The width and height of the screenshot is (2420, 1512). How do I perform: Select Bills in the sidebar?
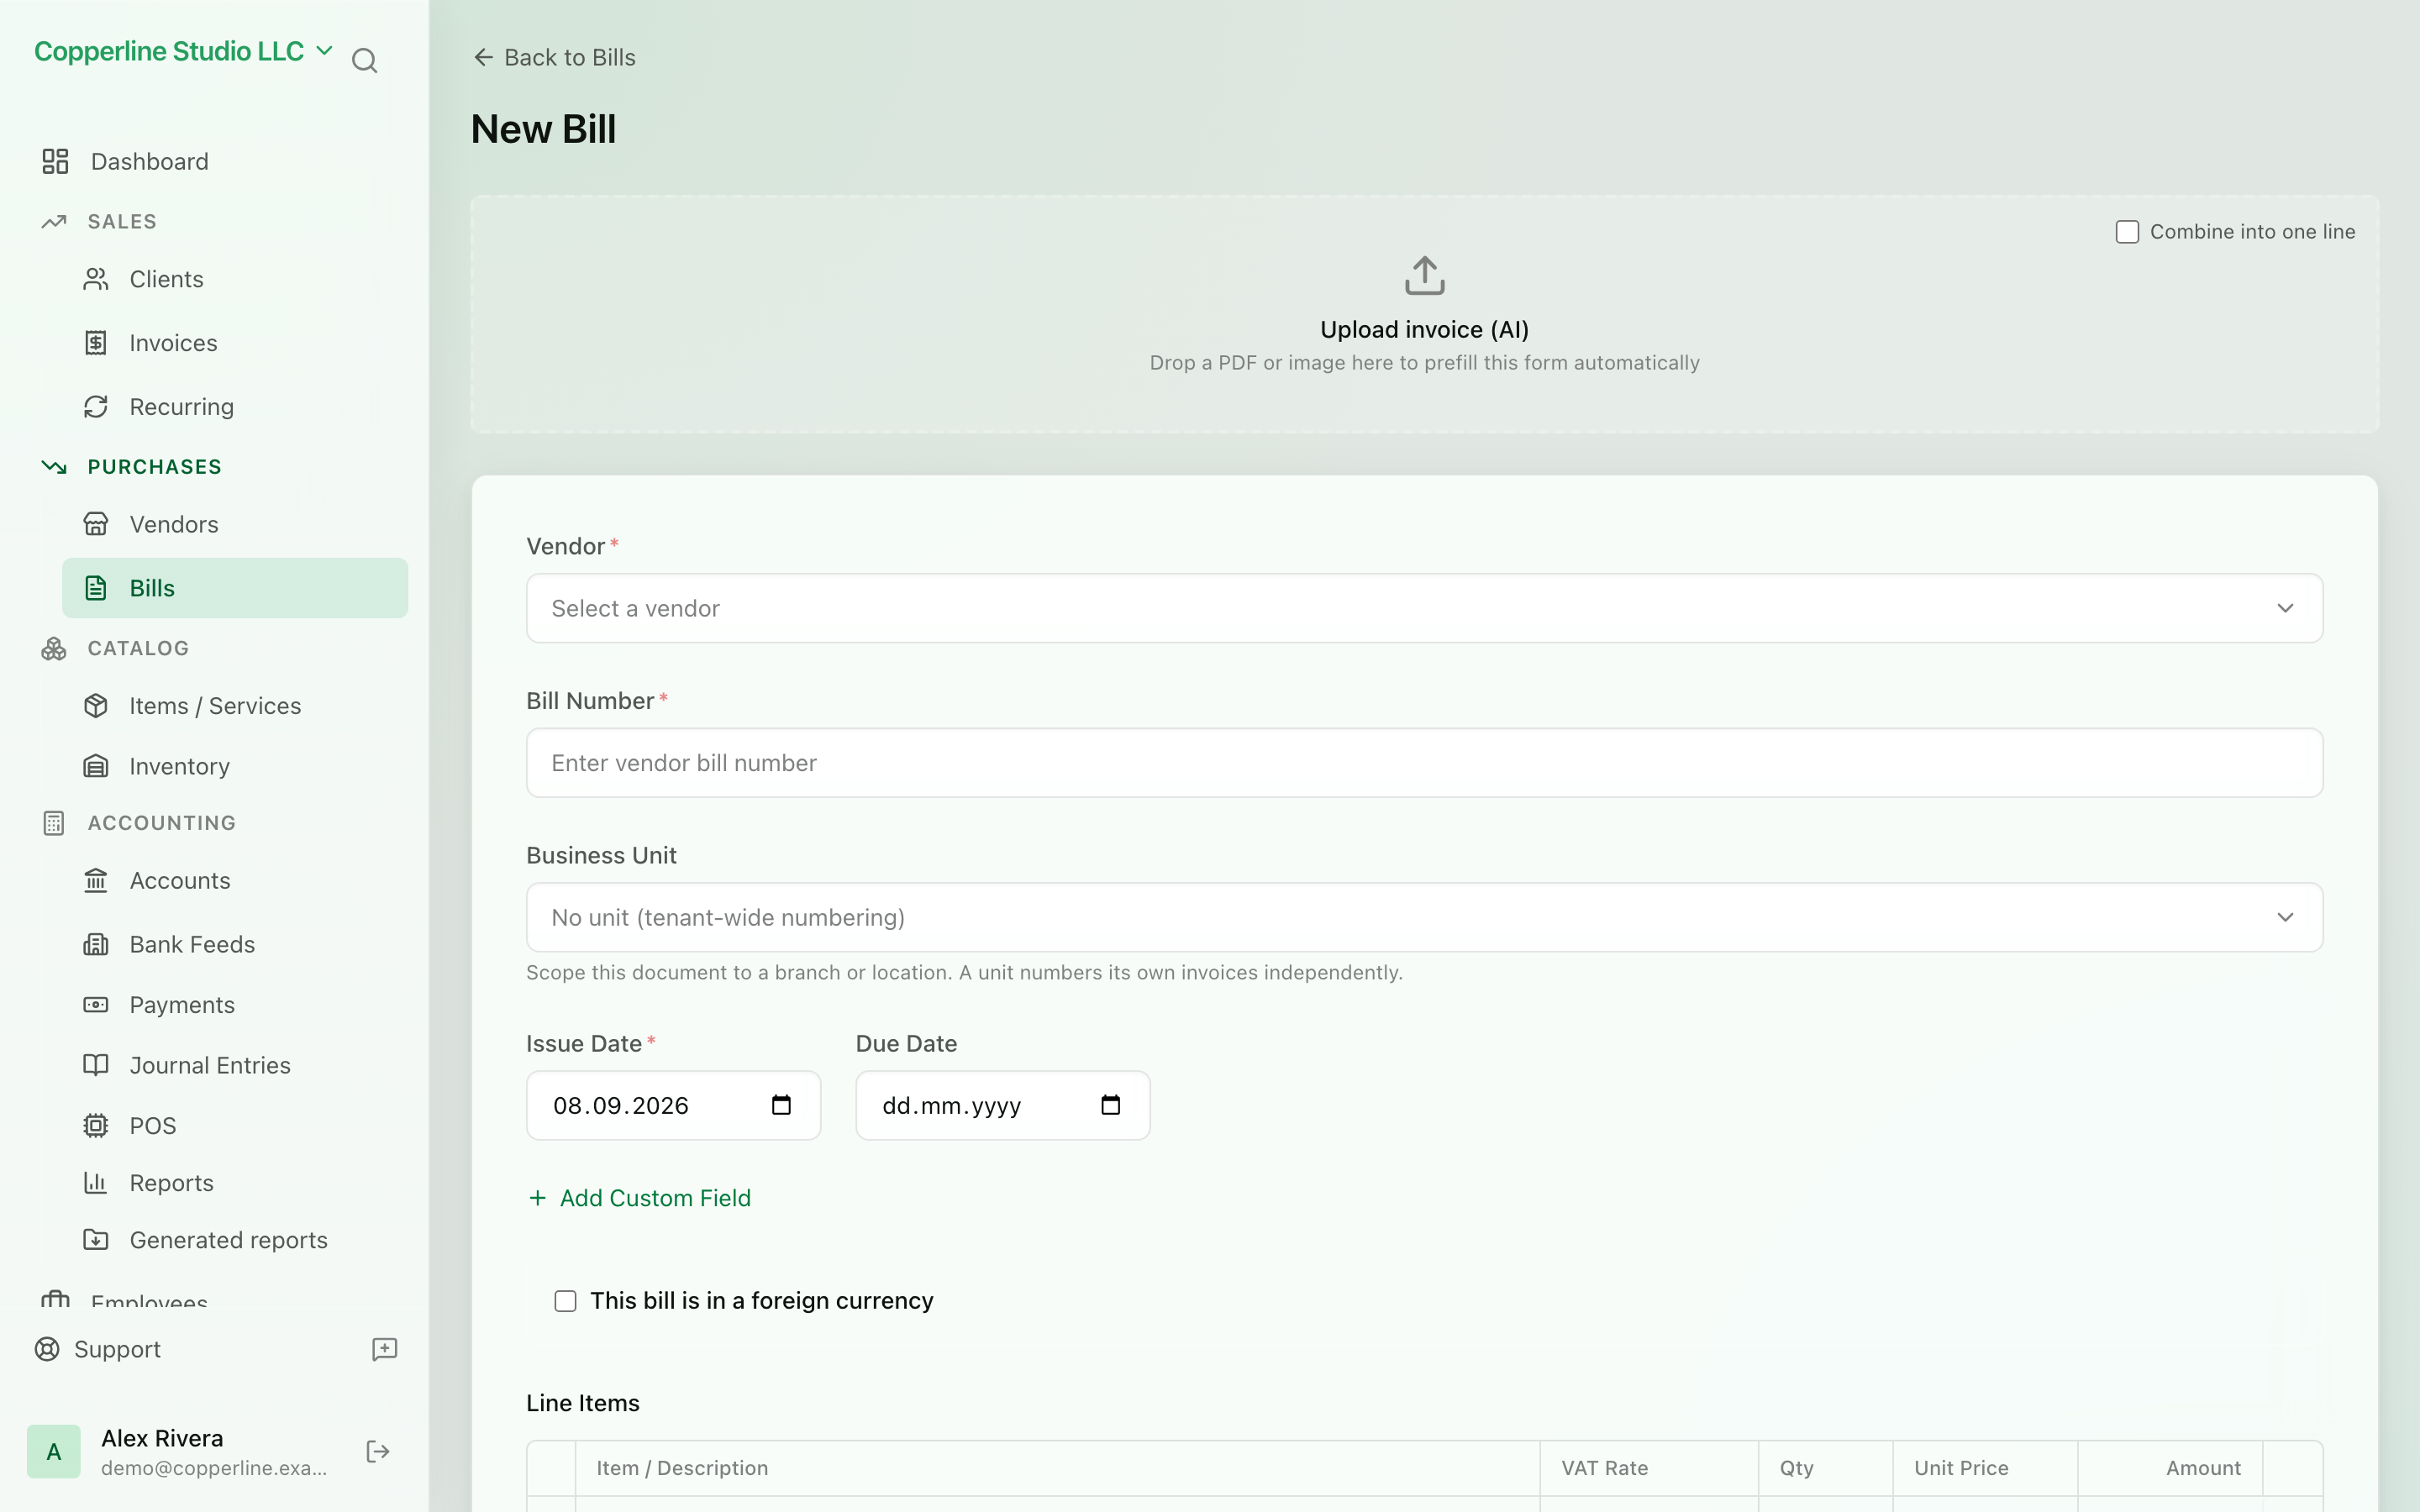tap(235, 588)
